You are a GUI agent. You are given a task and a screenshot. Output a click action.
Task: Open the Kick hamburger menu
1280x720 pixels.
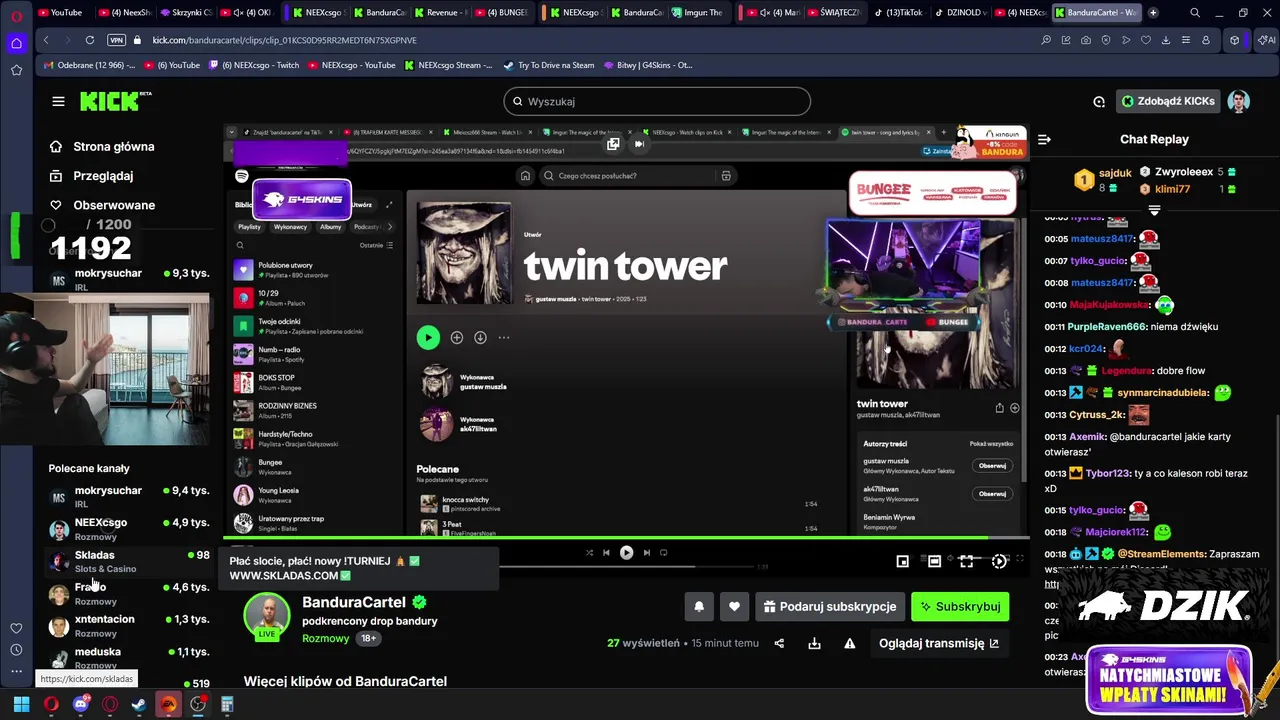click(58, 101)
